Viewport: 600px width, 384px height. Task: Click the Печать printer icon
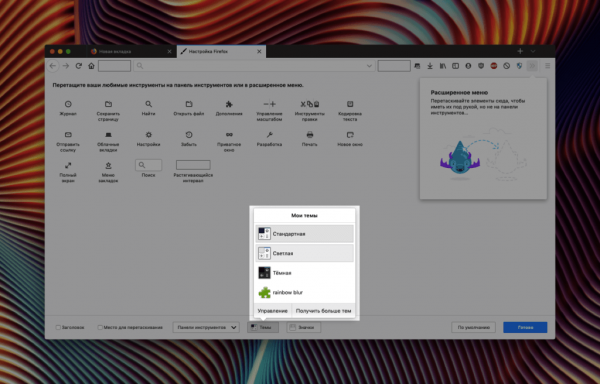click(310, 135)
